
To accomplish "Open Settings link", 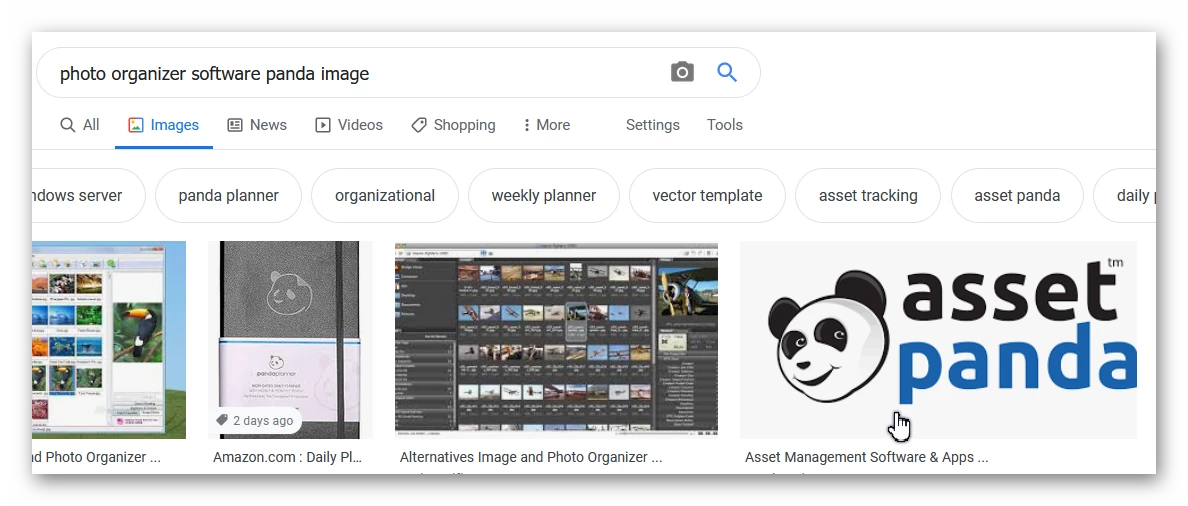I will pos(652,125).
